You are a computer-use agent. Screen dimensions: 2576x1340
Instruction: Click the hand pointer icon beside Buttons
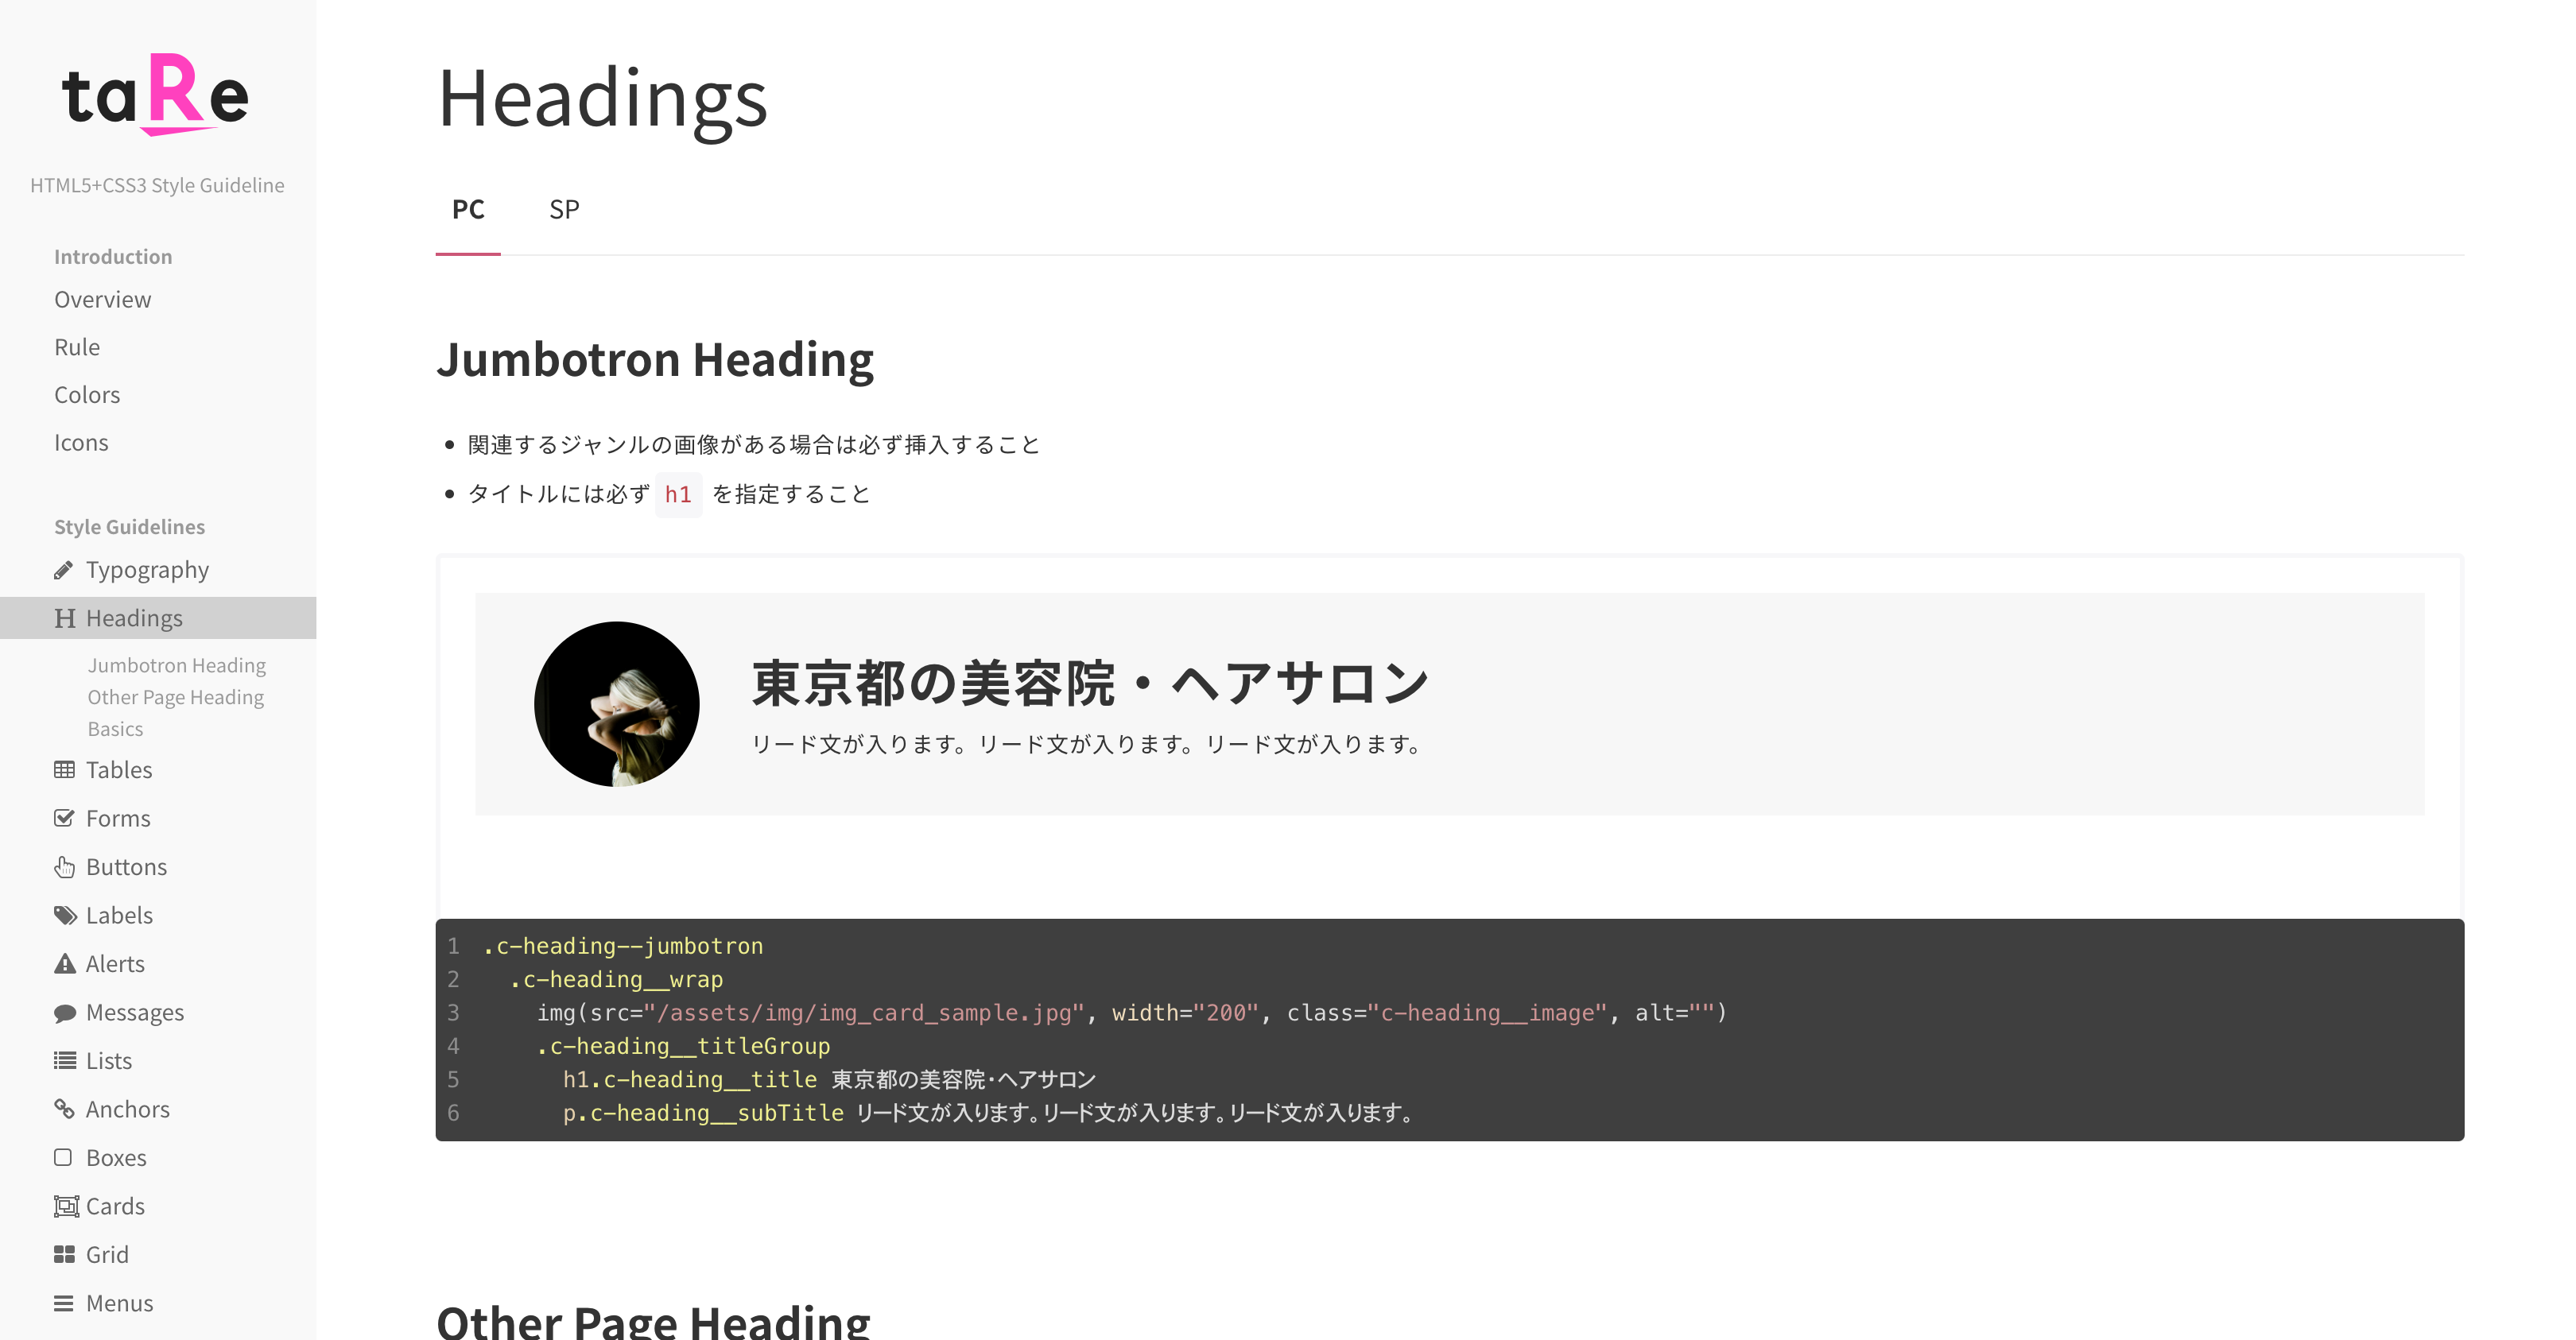tap(64, 867)
